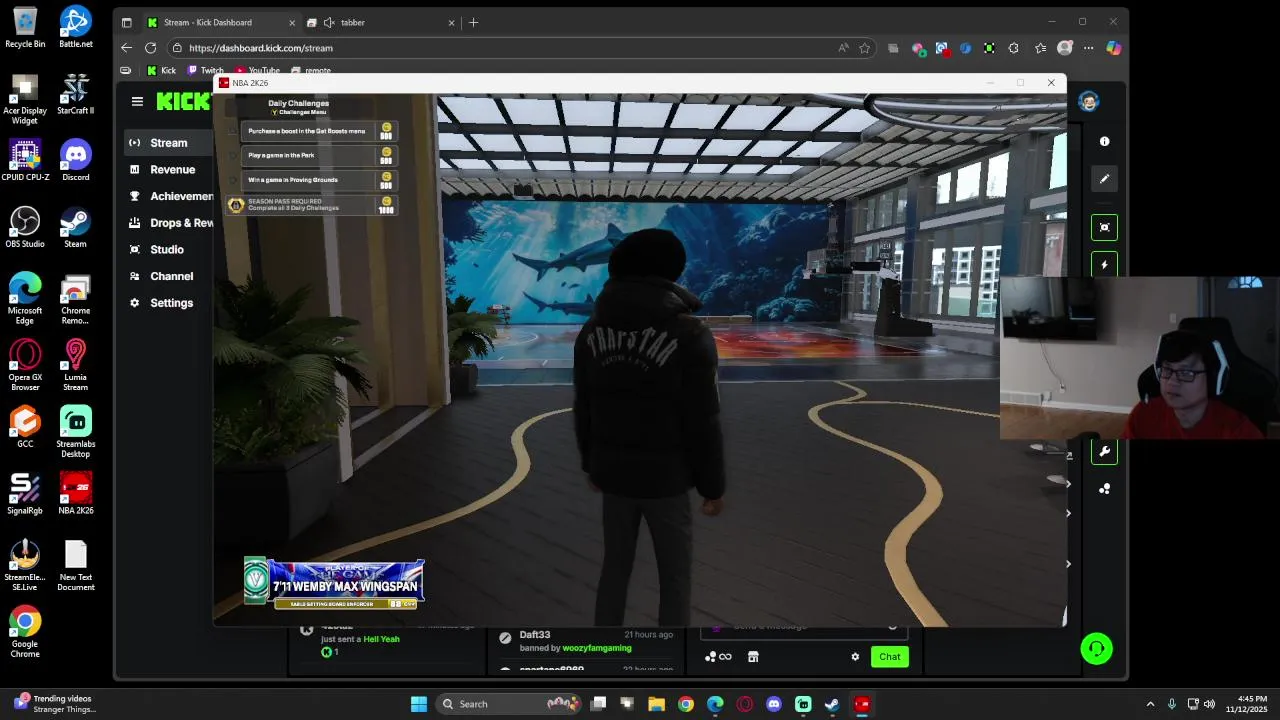The width and height of the screenshot is (1280, 720).
Task: Open the Kick bookmark in favorites bar
Action: (x=161, y=71)
